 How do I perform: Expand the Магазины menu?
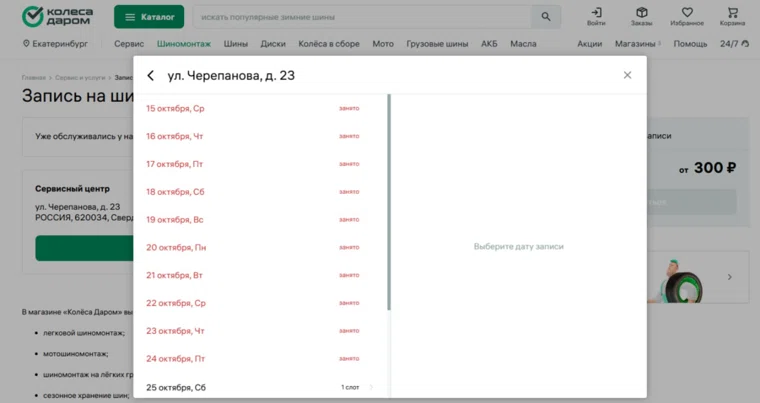(x=637, y=44)
